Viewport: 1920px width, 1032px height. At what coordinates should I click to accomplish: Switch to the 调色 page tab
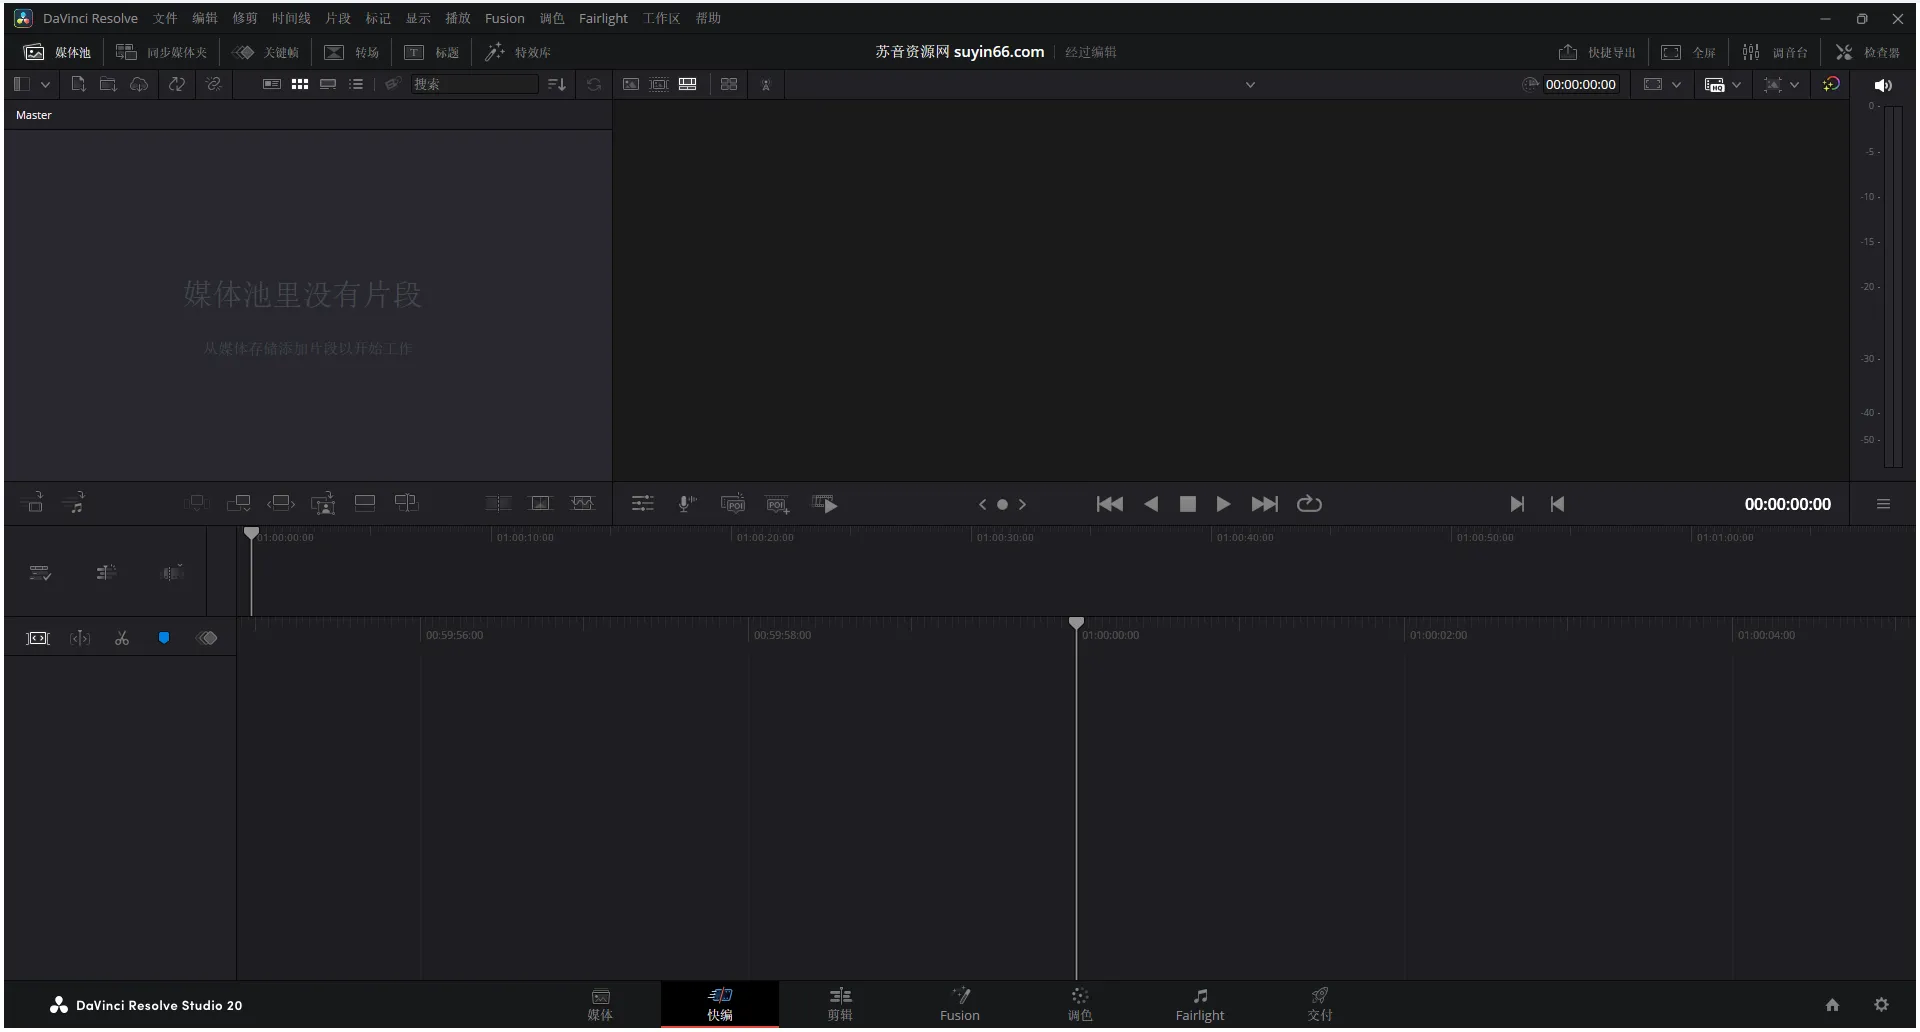1080,1004
